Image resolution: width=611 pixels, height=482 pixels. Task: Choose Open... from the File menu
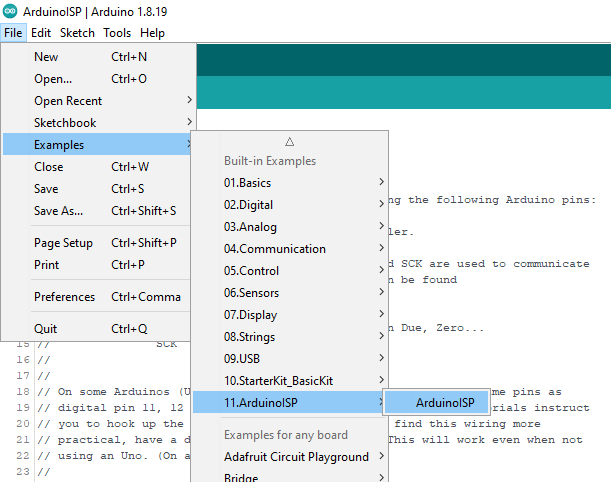97,79
